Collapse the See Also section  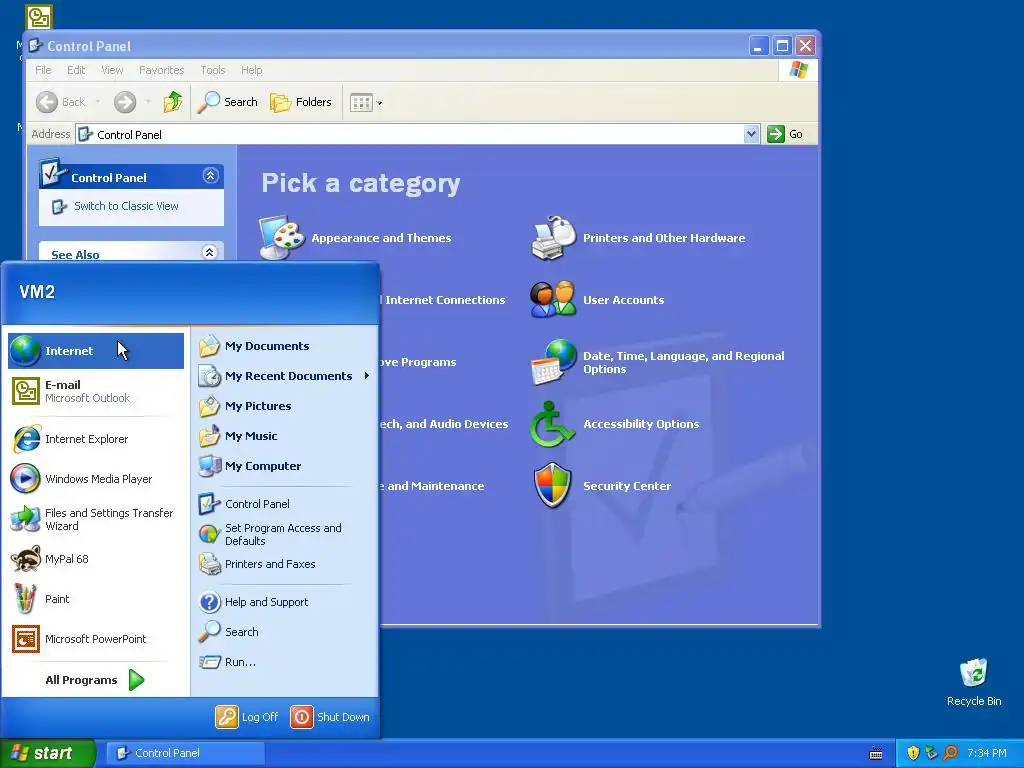[x=210, y=252]
